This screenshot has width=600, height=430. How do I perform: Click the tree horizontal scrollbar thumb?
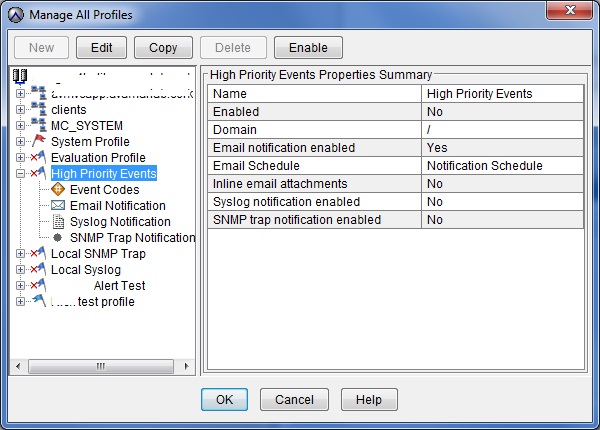101,366
